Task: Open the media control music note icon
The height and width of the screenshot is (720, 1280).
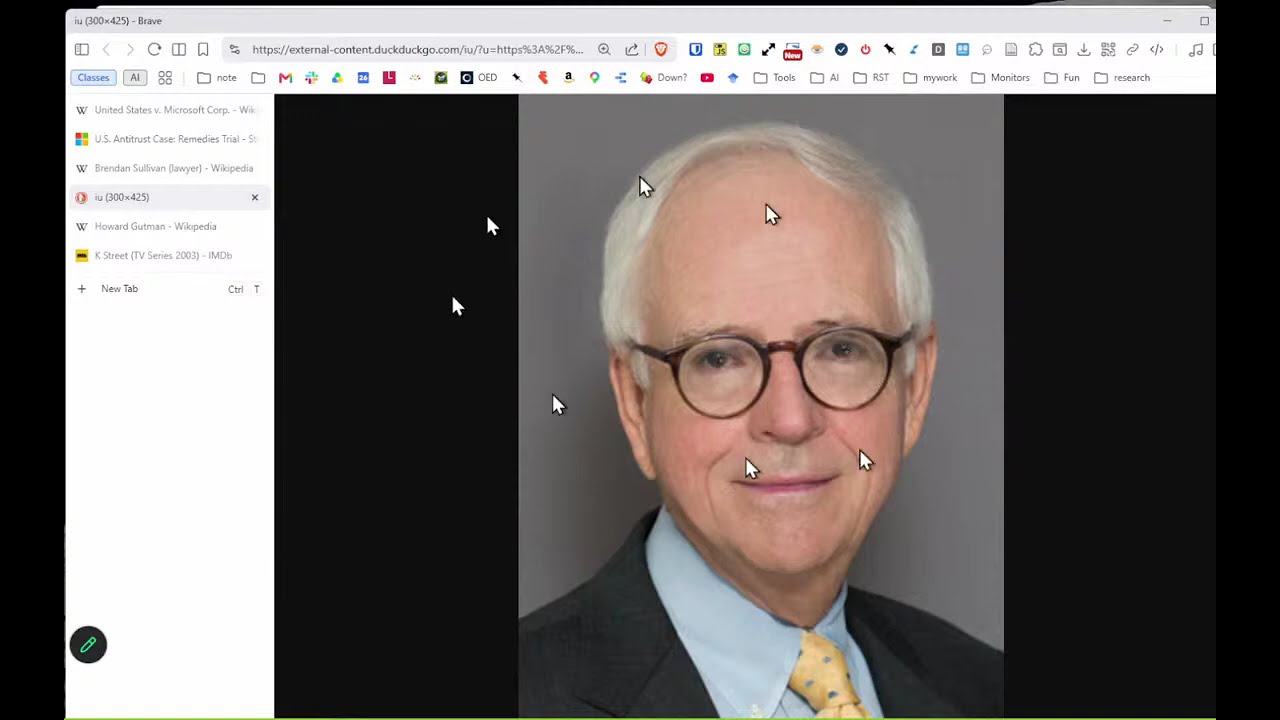Action: (1195, 49)
